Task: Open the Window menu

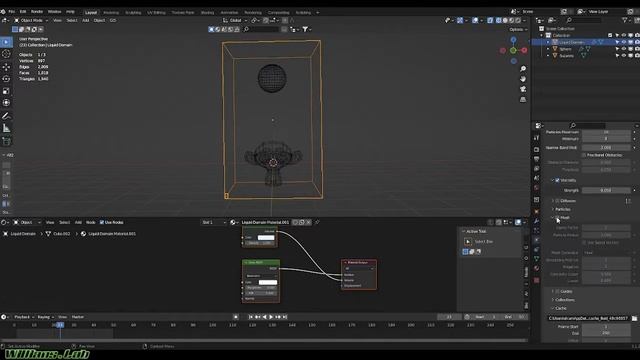Action: click(x=54, y=12)
